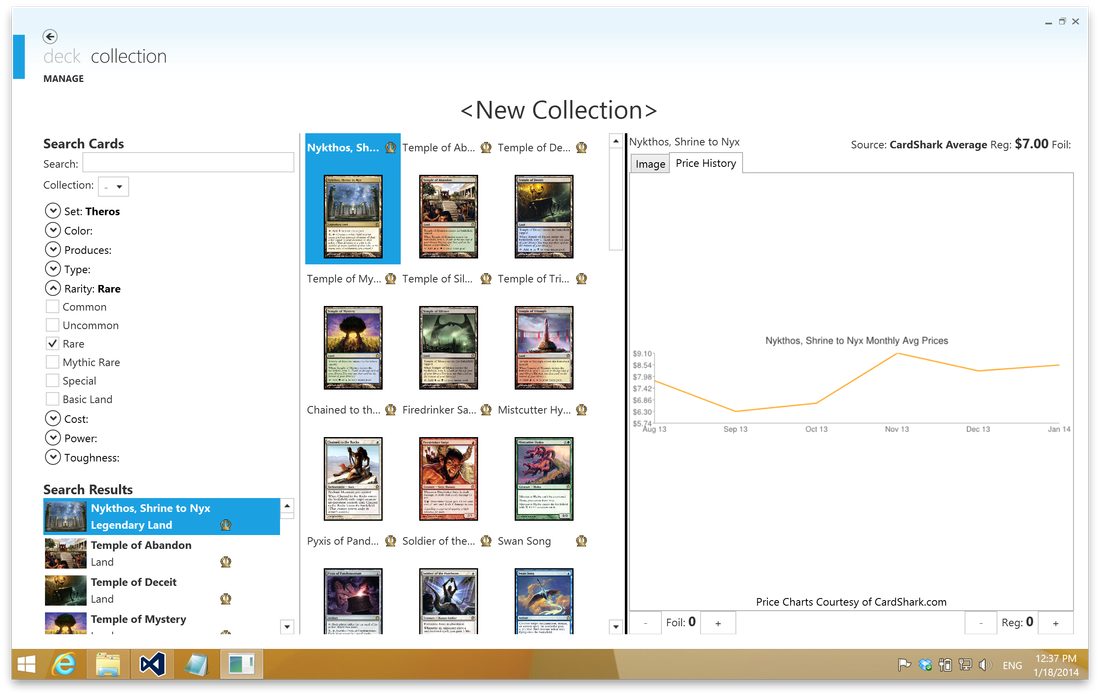The width and height of the screenshot is (1100, 696).
Task: Select the Price History tab
Action: [x=705, y=163]
